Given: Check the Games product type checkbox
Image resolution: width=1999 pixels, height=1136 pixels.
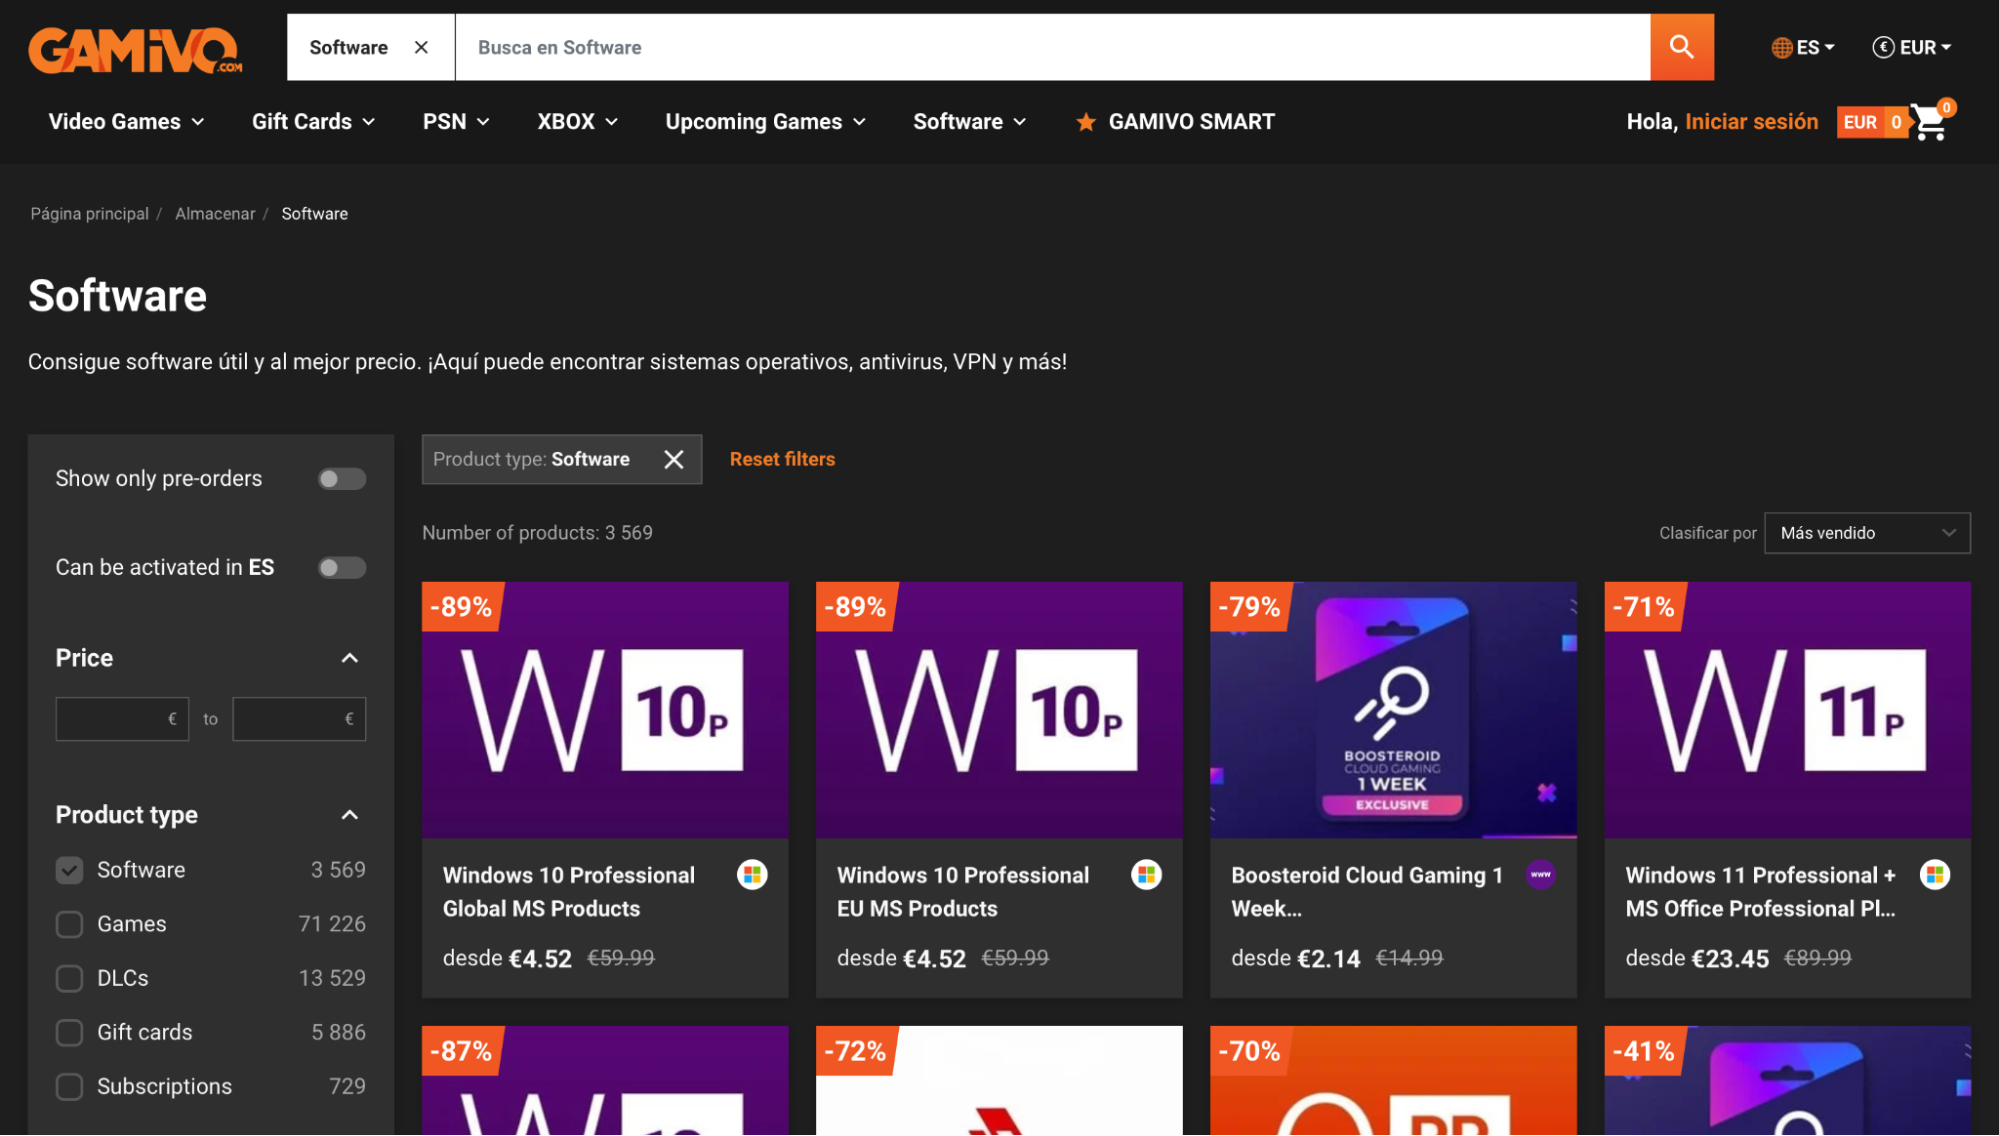Looking at the screenshot, I should tap(69, 924).
